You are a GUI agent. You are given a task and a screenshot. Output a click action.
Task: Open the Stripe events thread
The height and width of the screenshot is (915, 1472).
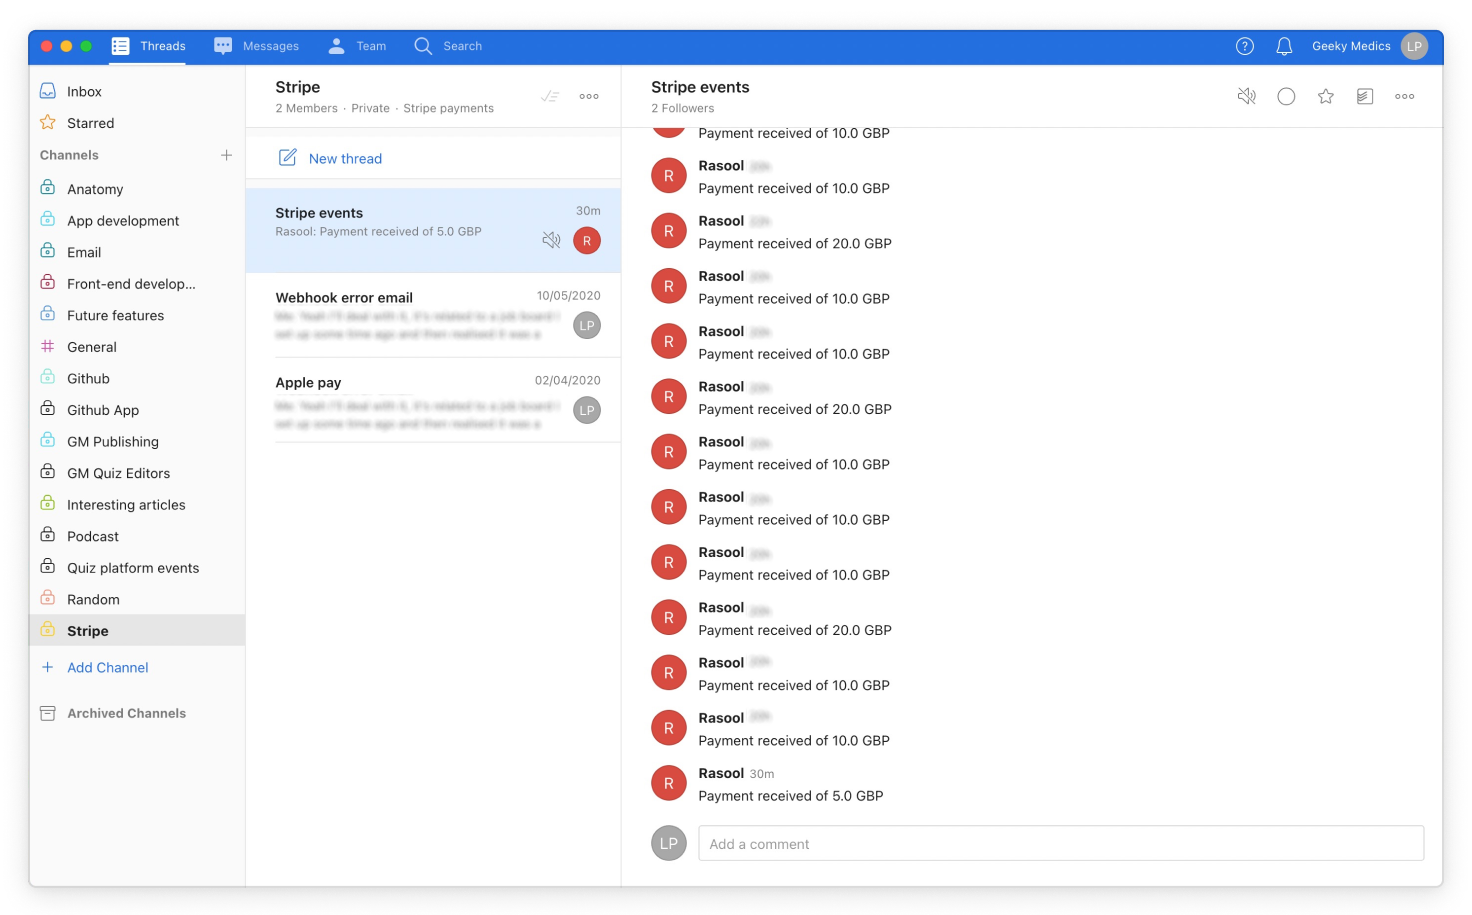pos(433,230)
